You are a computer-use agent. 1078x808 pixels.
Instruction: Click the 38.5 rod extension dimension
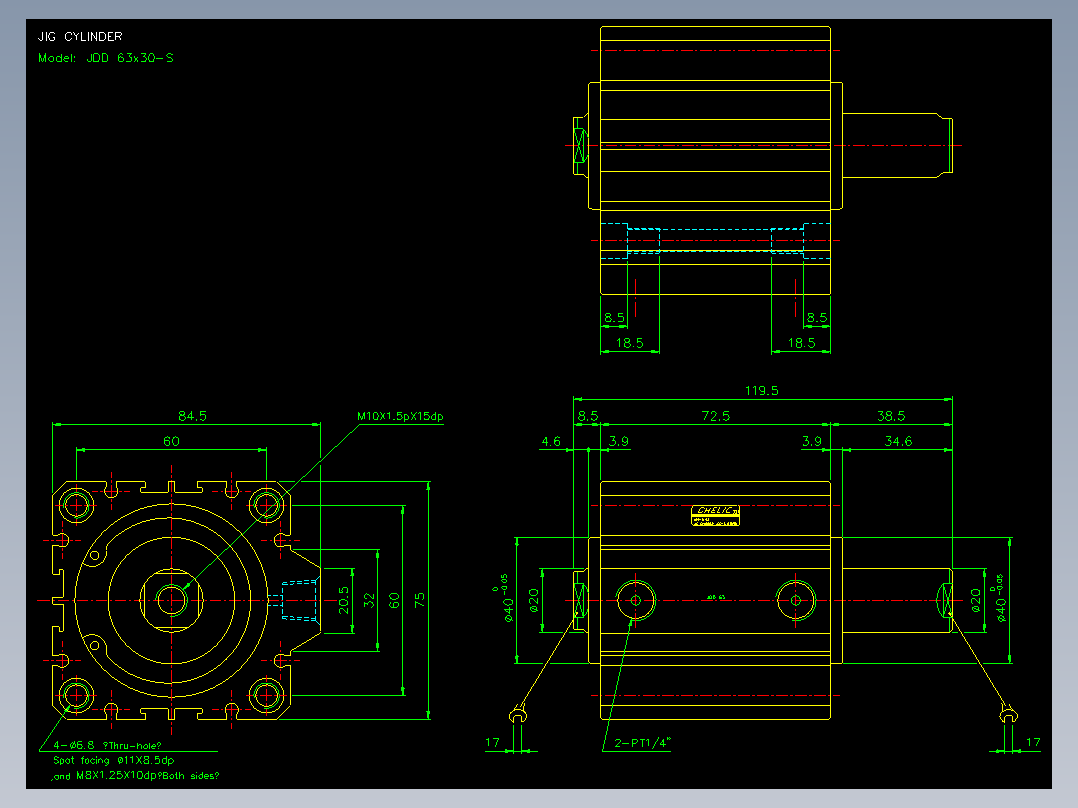click(891, 415)
